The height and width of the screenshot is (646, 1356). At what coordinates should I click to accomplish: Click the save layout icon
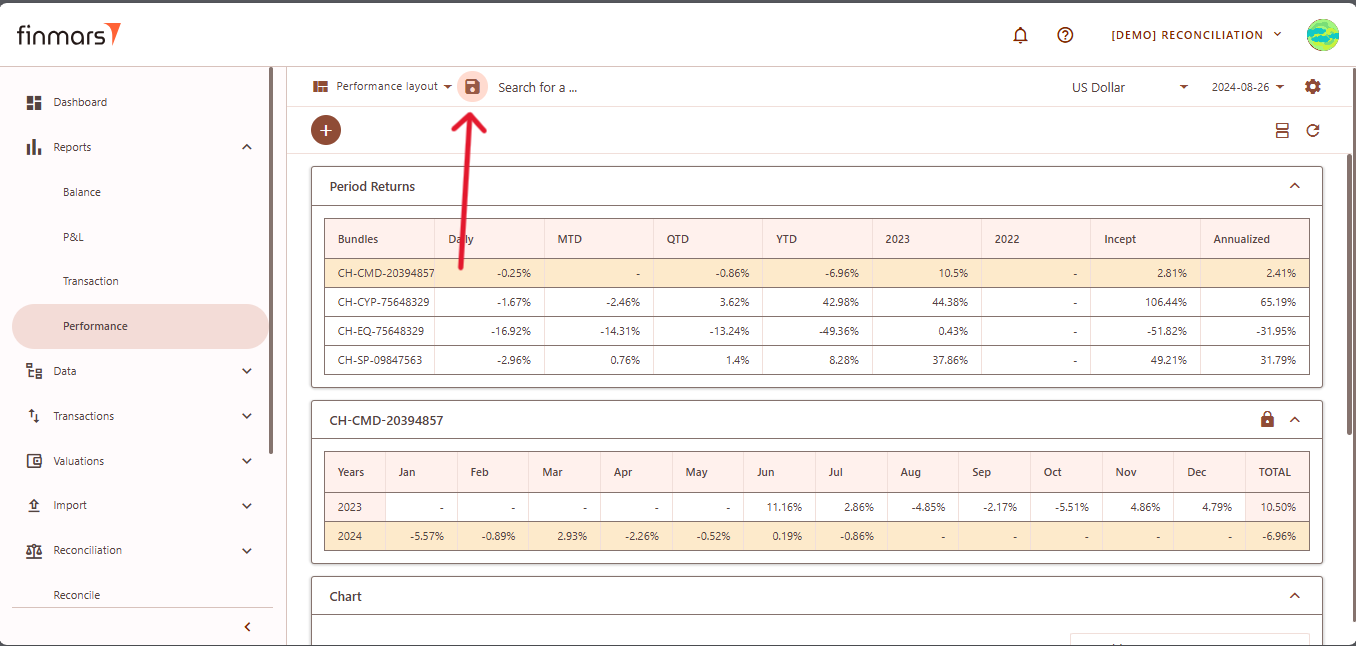tap(473, 87)
